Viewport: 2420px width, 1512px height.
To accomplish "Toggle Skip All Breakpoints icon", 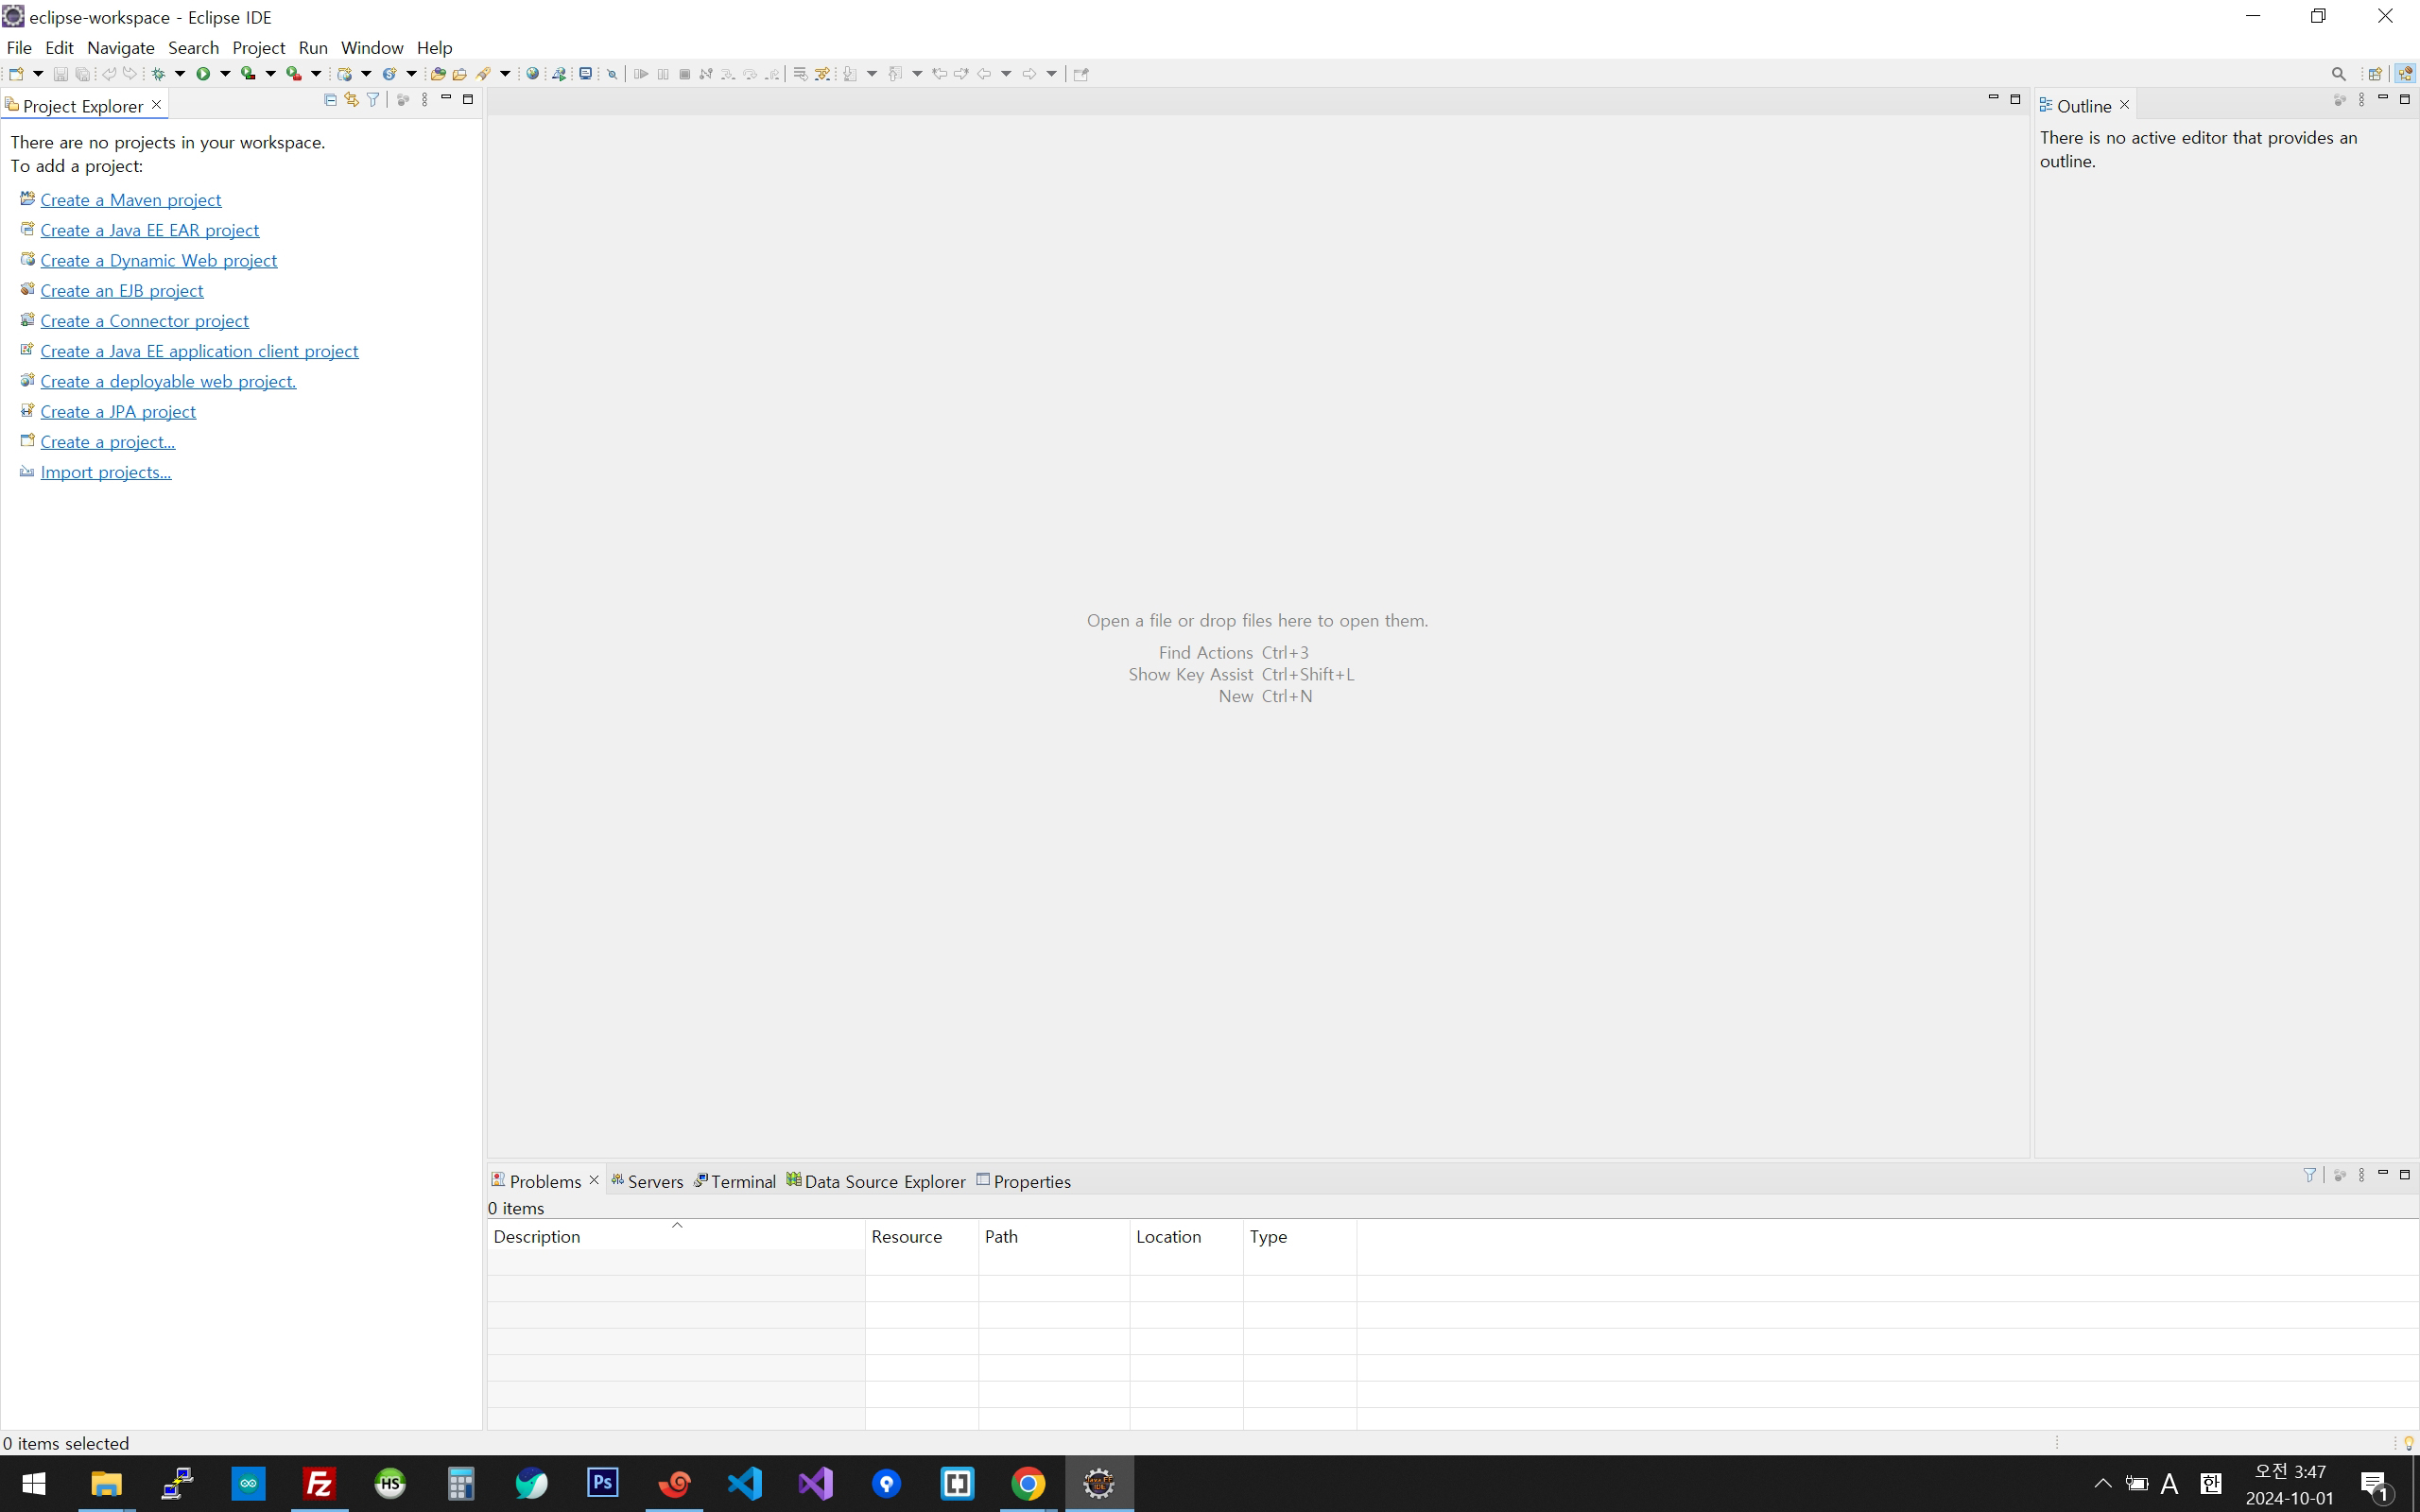I will click(x=613, y=74).
